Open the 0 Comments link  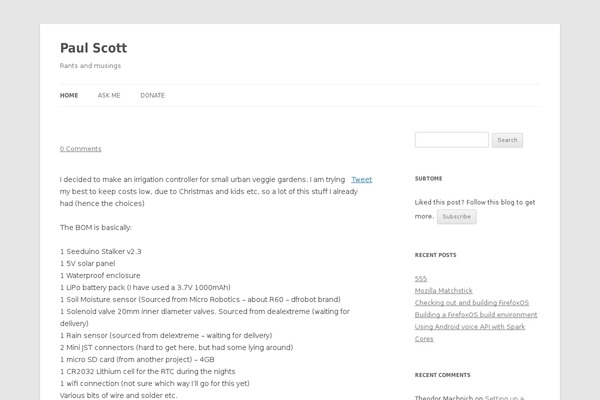[x=80, y=149]
